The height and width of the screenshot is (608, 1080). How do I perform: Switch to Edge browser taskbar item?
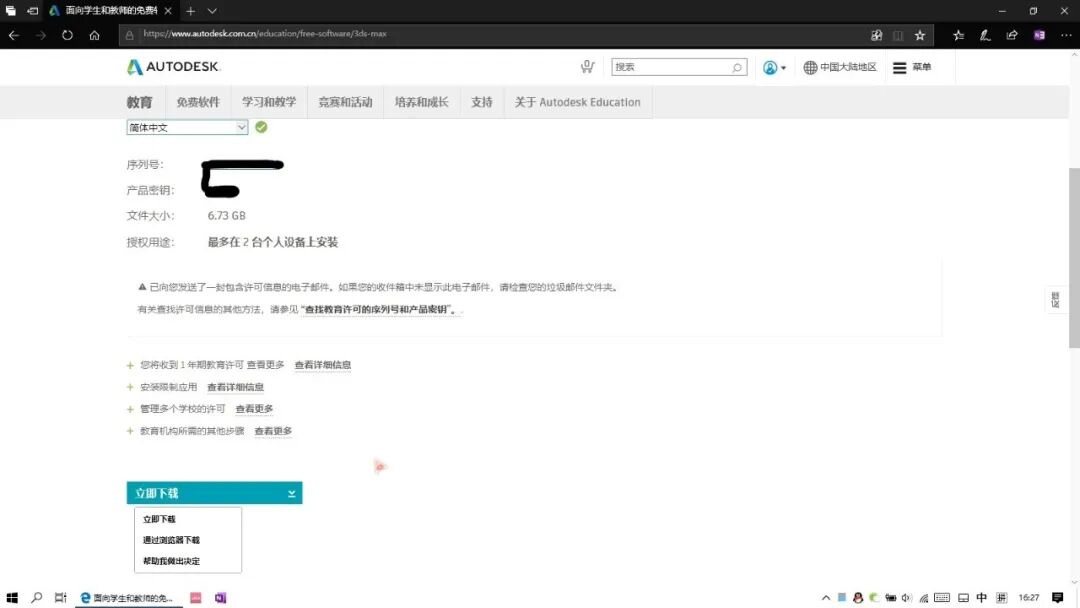pyautogui.click(x=129, y=598)
